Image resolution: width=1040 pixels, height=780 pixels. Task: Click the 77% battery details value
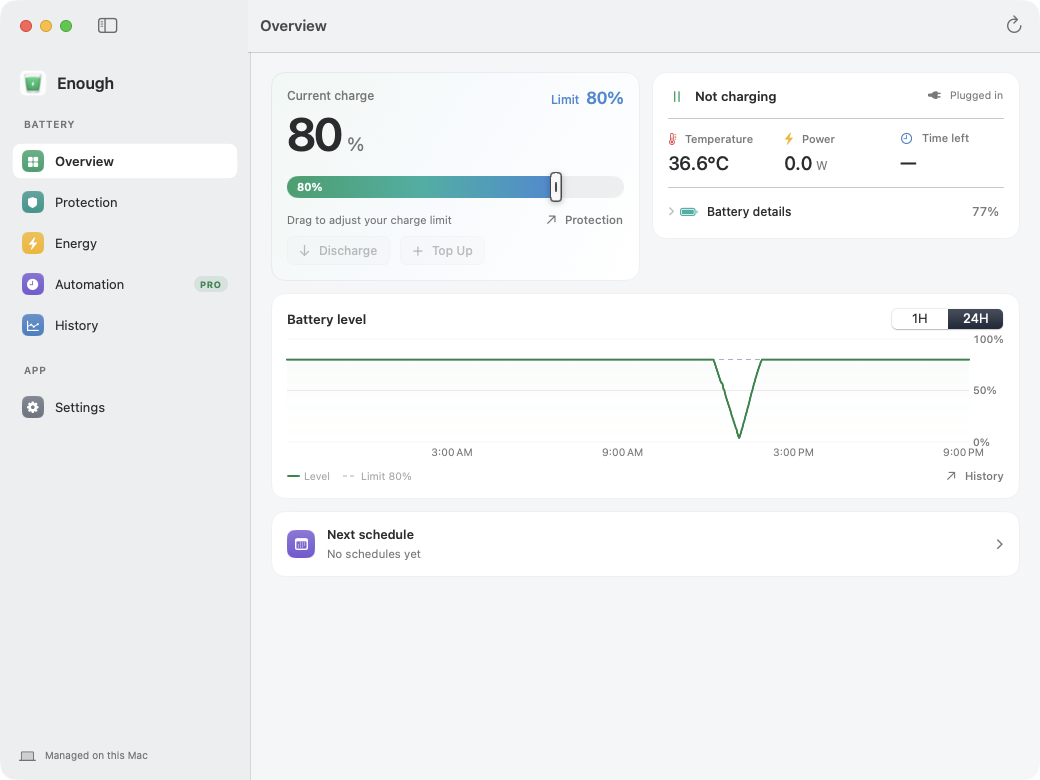tap(985, 212)
